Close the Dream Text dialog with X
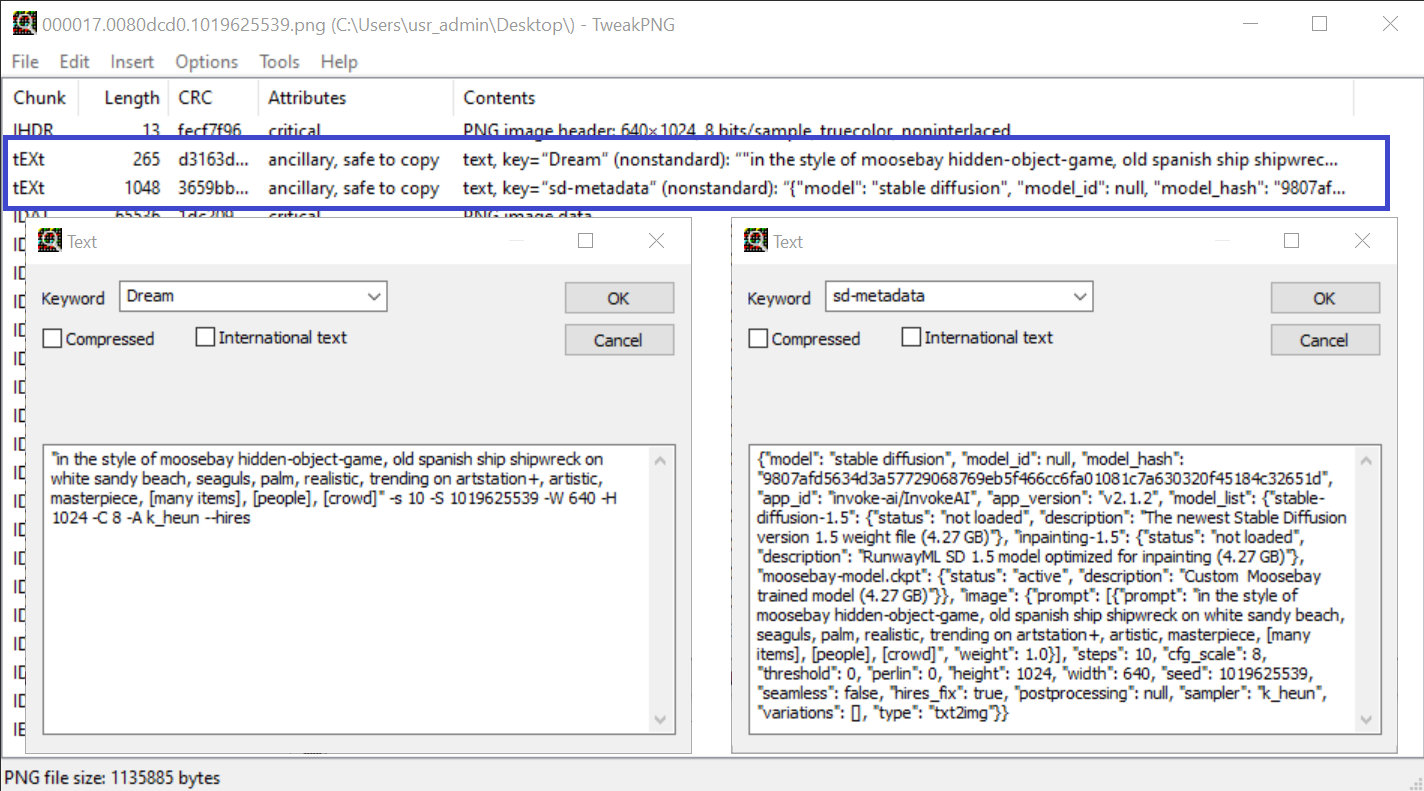This screenshot has width=1424, height=791. coord(656,241)
